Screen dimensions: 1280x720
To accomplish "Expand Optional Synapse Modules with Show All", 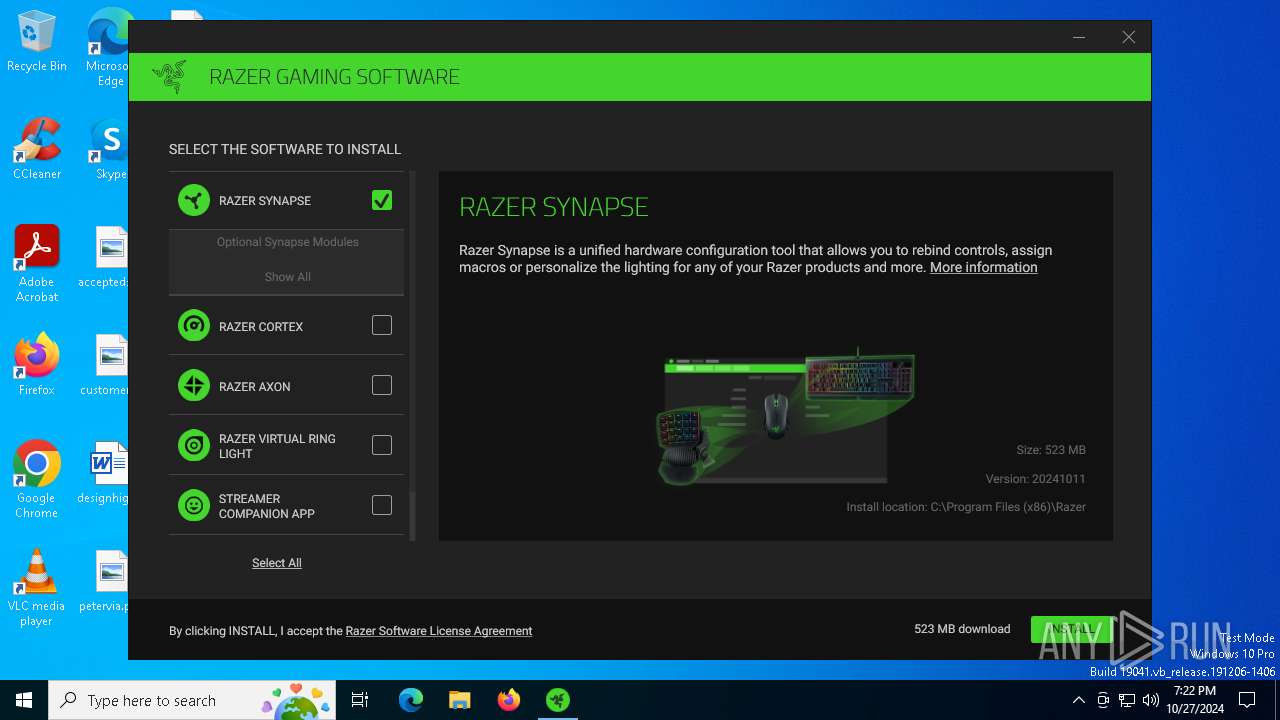I will tap(288, 277).
